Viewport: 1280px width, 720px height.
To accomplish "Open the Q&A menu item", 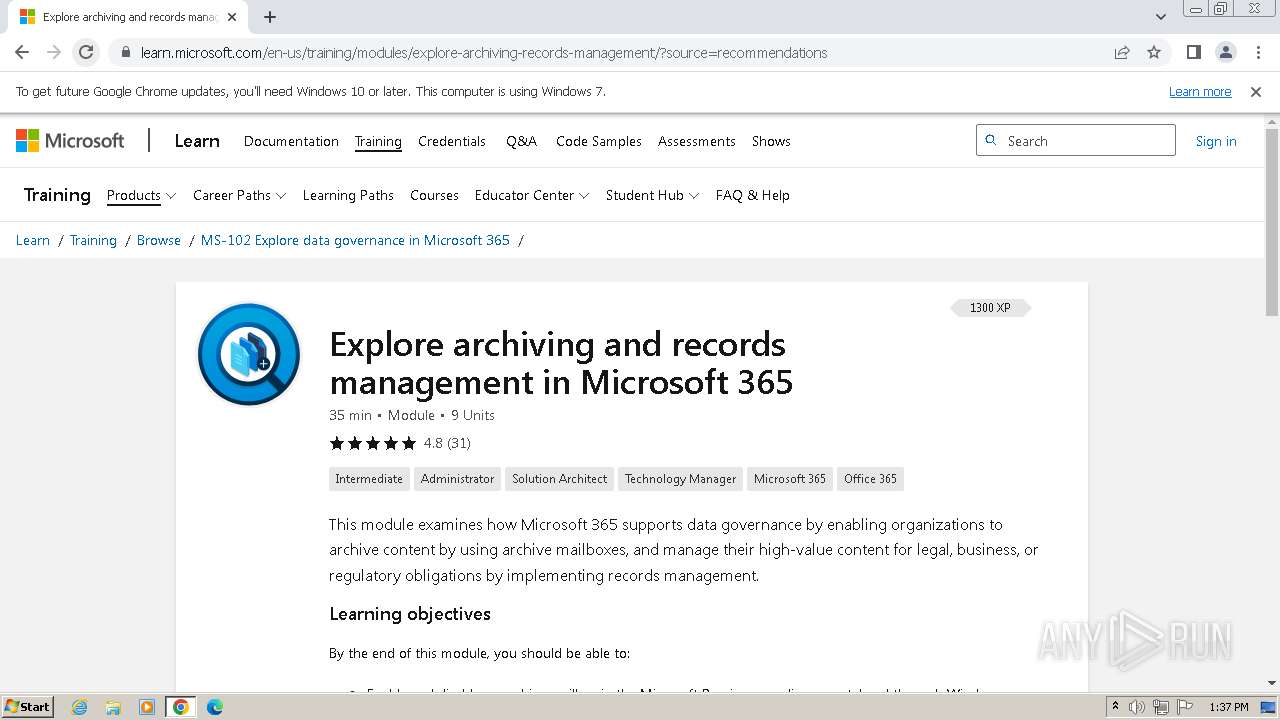I will 521,141.
